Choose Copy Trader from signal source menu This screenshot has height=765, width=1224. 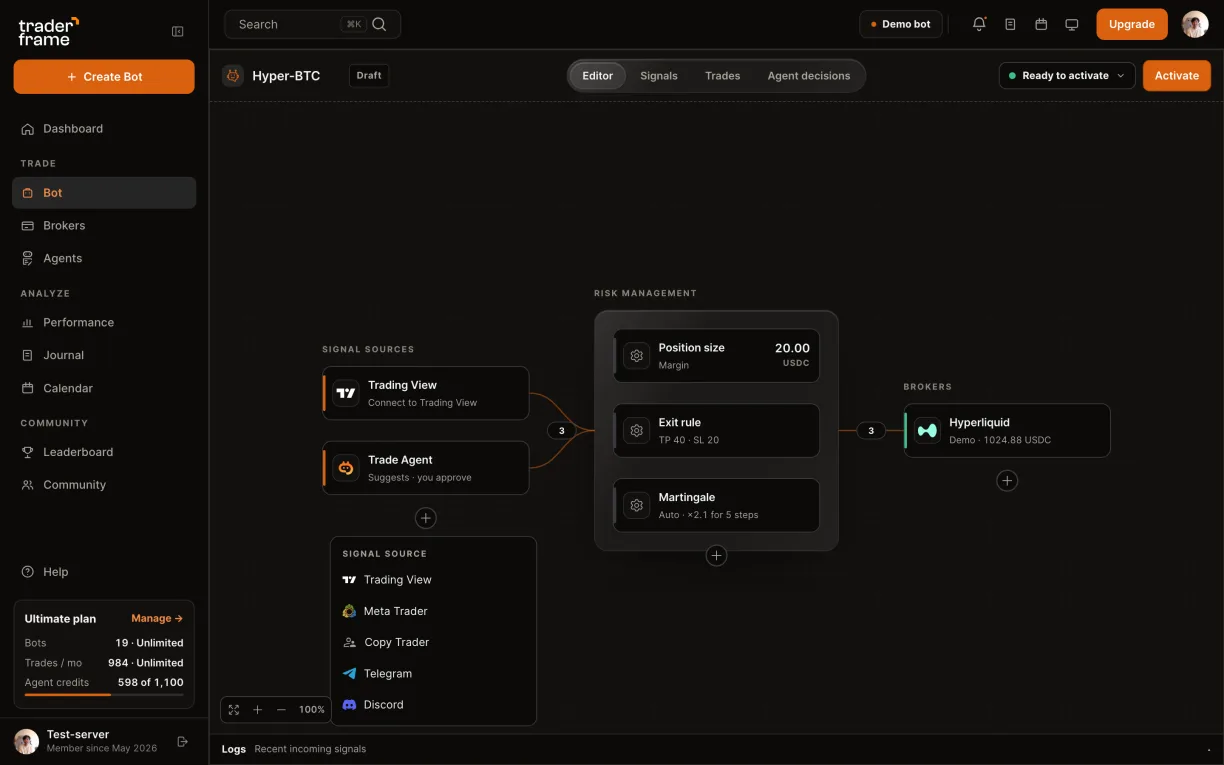(x=433, y=642)
